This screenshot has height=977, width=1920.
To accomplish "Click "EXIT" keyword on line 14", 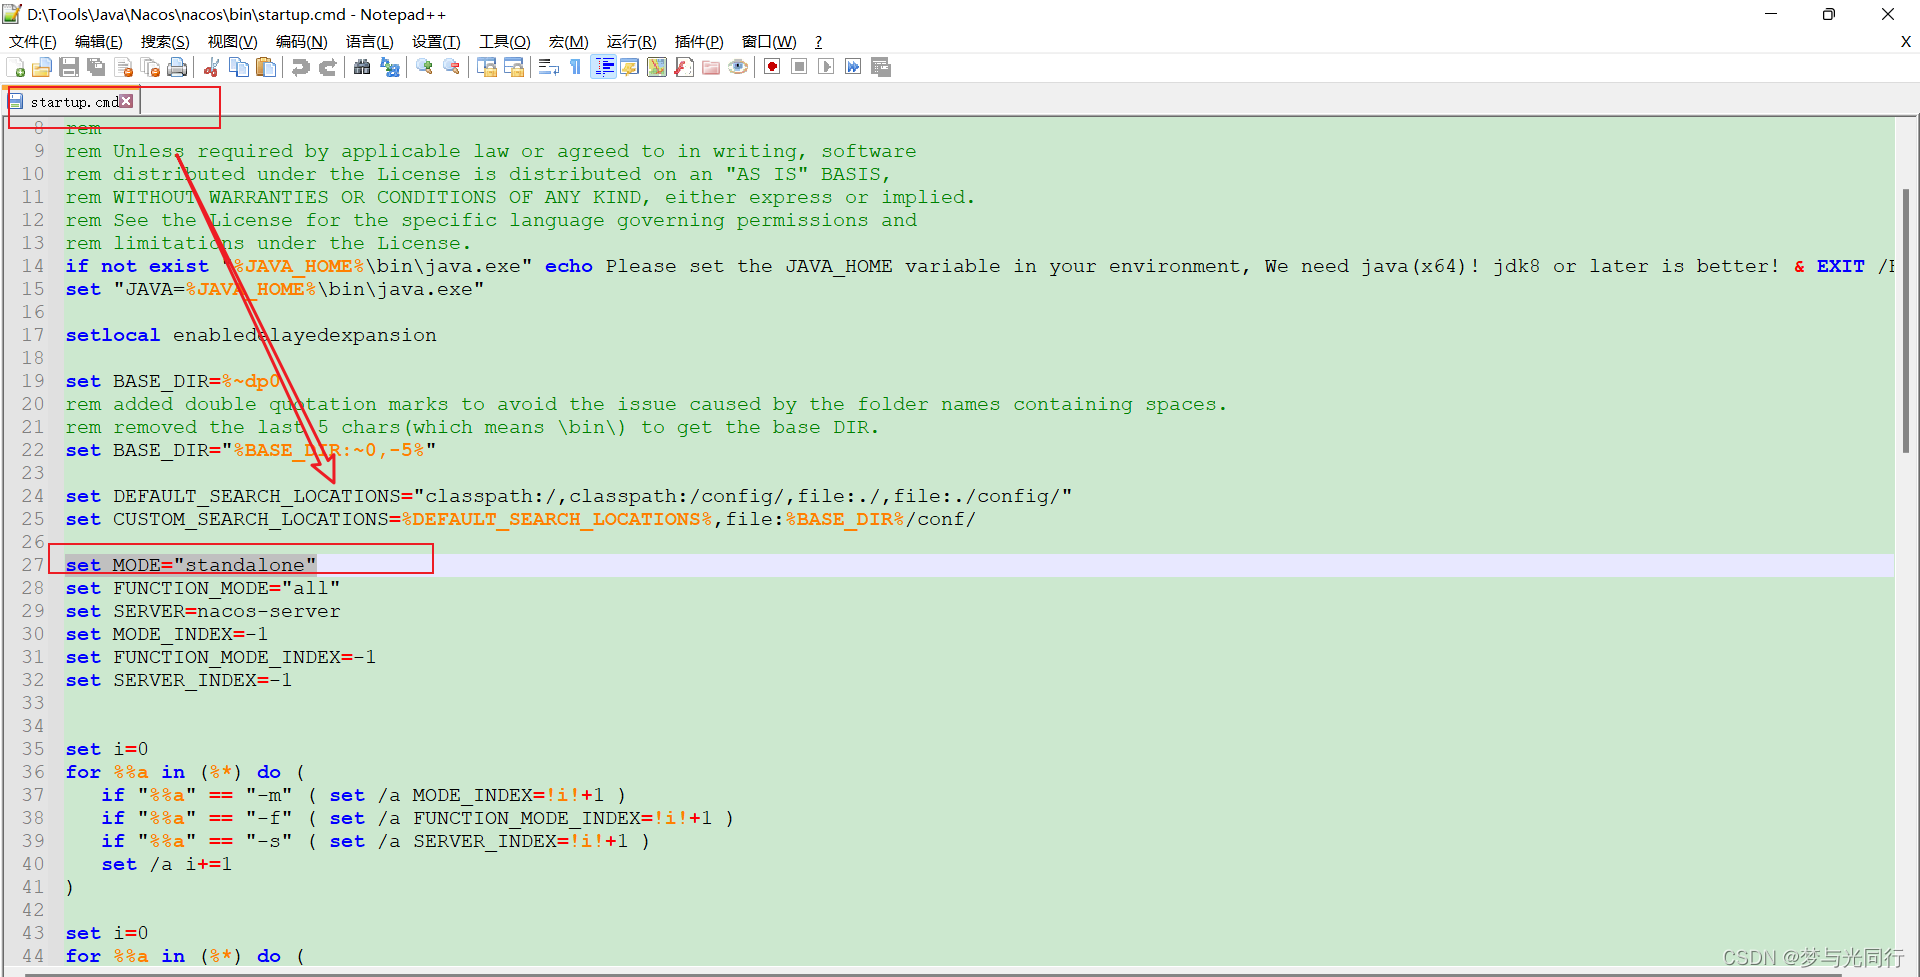I will (1841, 266).
